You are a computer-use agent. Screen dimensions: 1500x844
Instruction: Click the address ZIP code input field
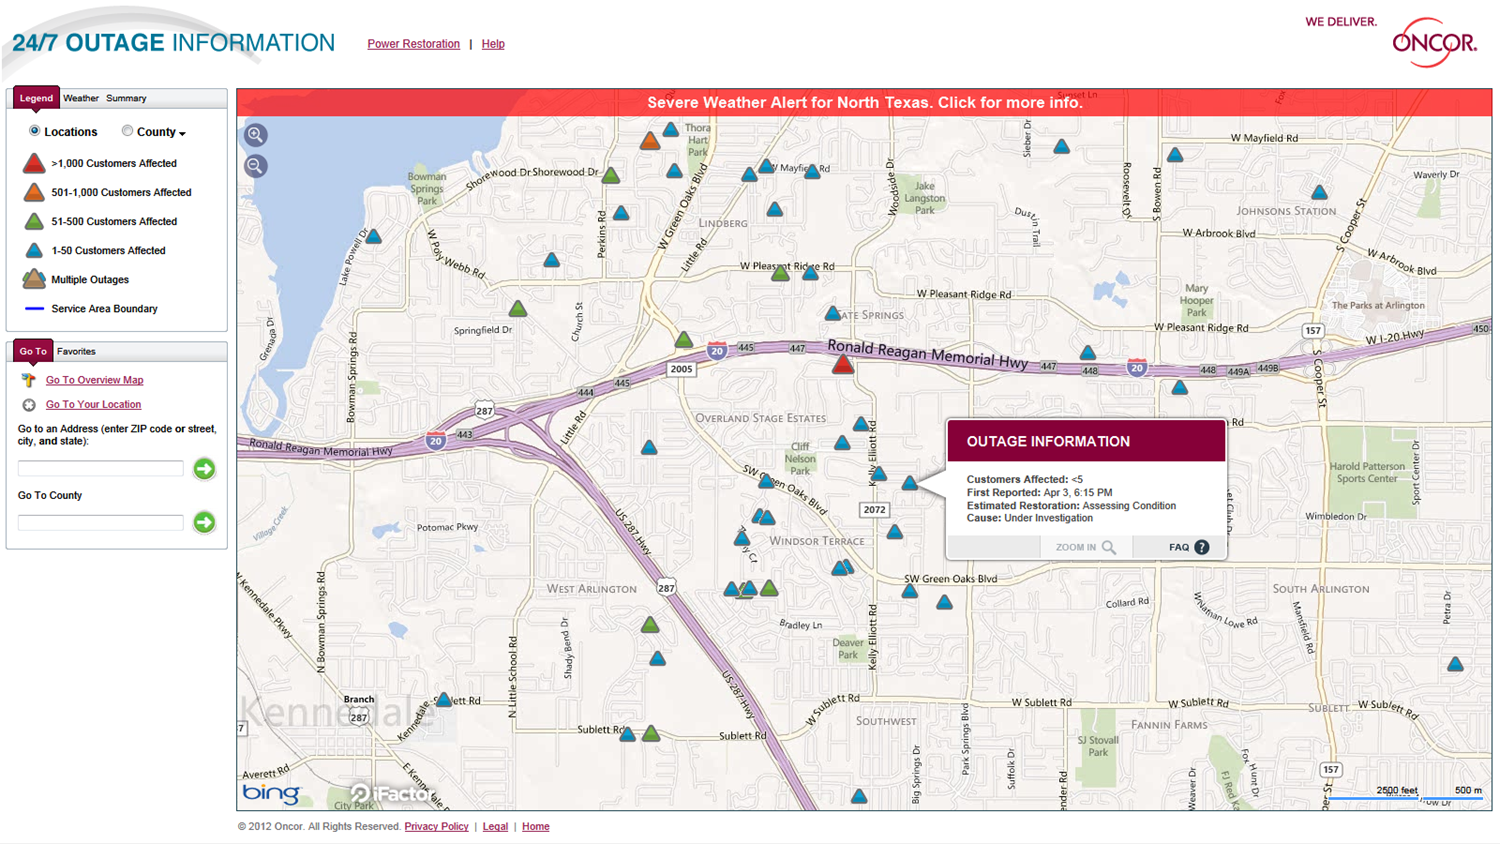click(101, 468)
